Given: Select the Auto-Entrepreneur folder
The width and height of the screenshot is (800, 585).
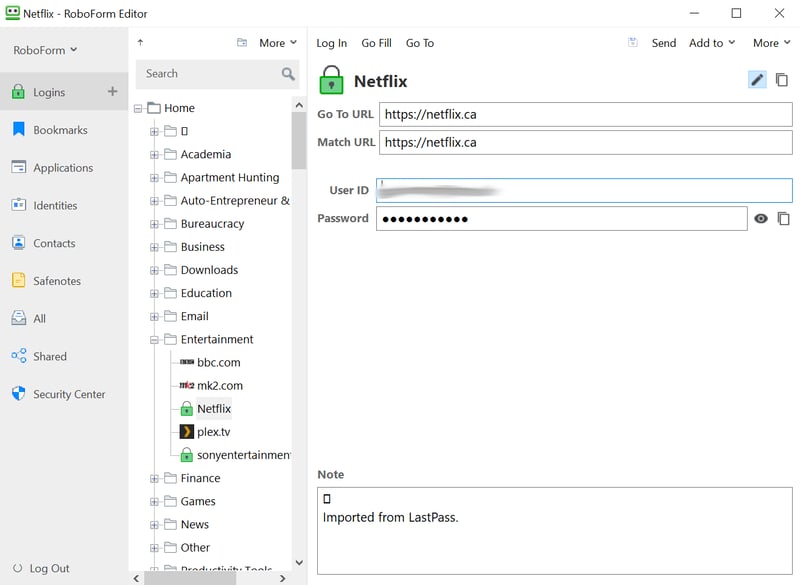Looking at the screenshot, I should pos(235,201).
